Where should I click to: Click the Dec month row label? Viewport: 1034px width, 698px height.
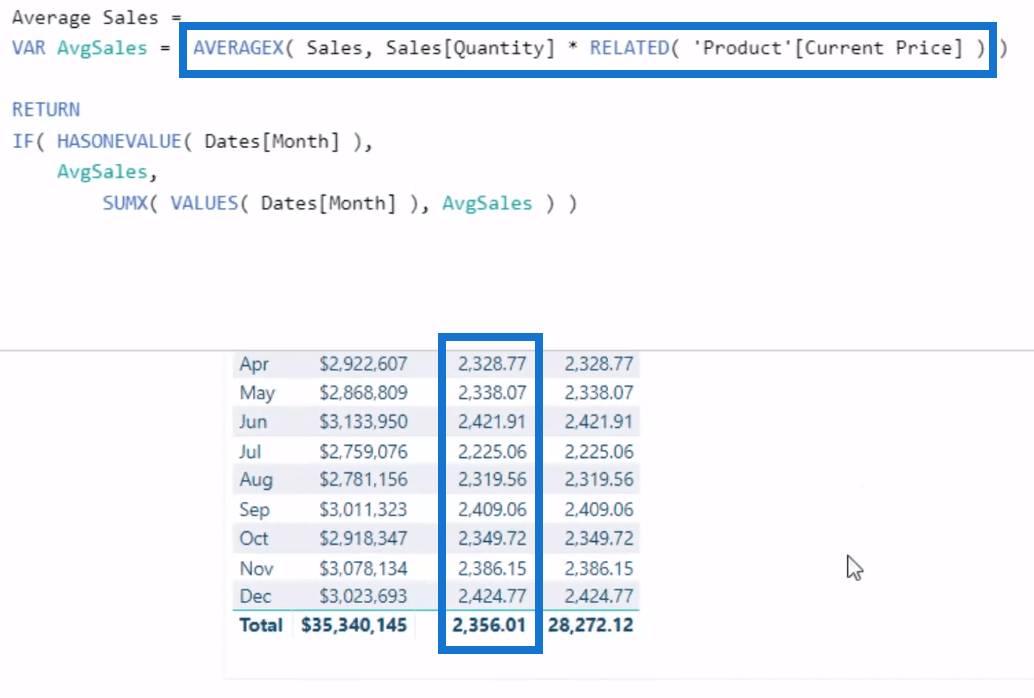[255, 596]
